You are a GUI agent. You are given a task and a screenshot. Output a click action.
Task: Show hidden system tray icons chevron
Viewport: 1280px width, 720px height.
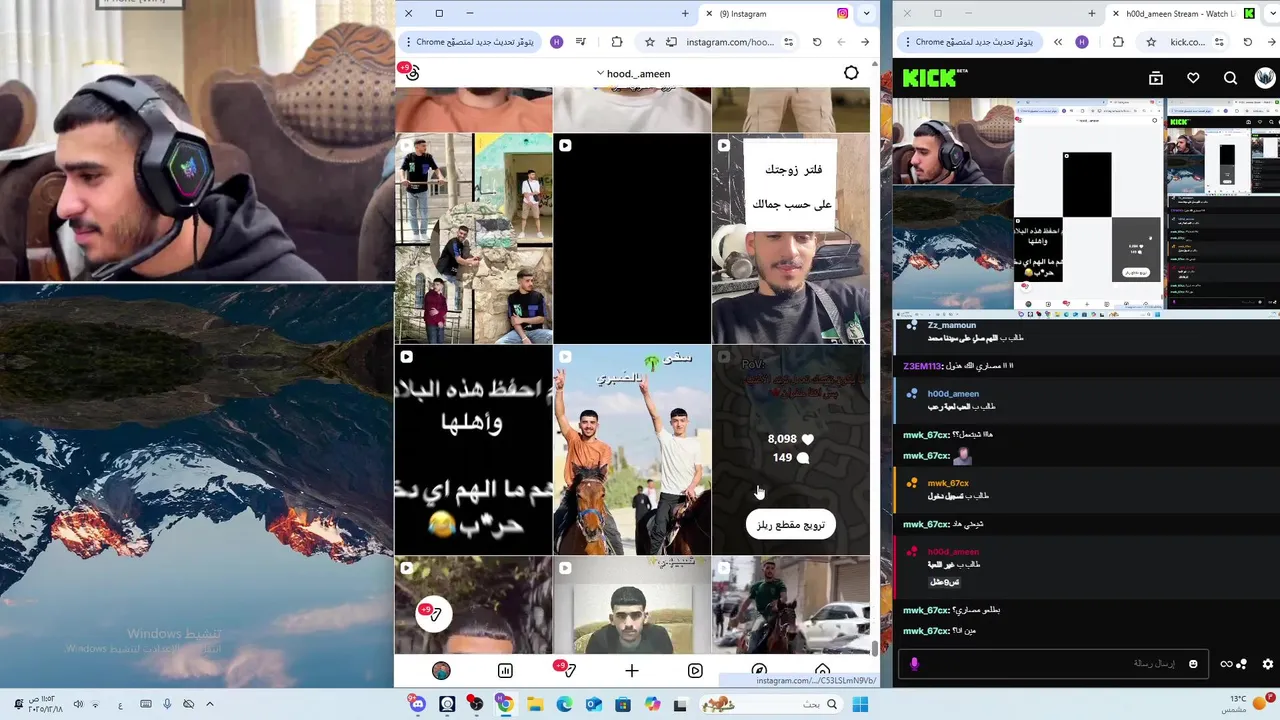point(209,705)
